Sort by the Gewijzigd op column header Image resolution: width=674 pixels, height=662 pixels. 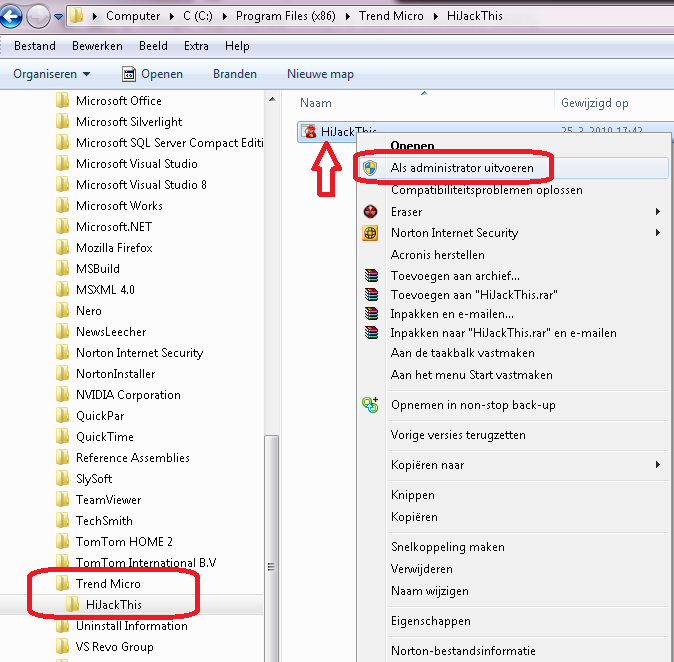point(594,103)
